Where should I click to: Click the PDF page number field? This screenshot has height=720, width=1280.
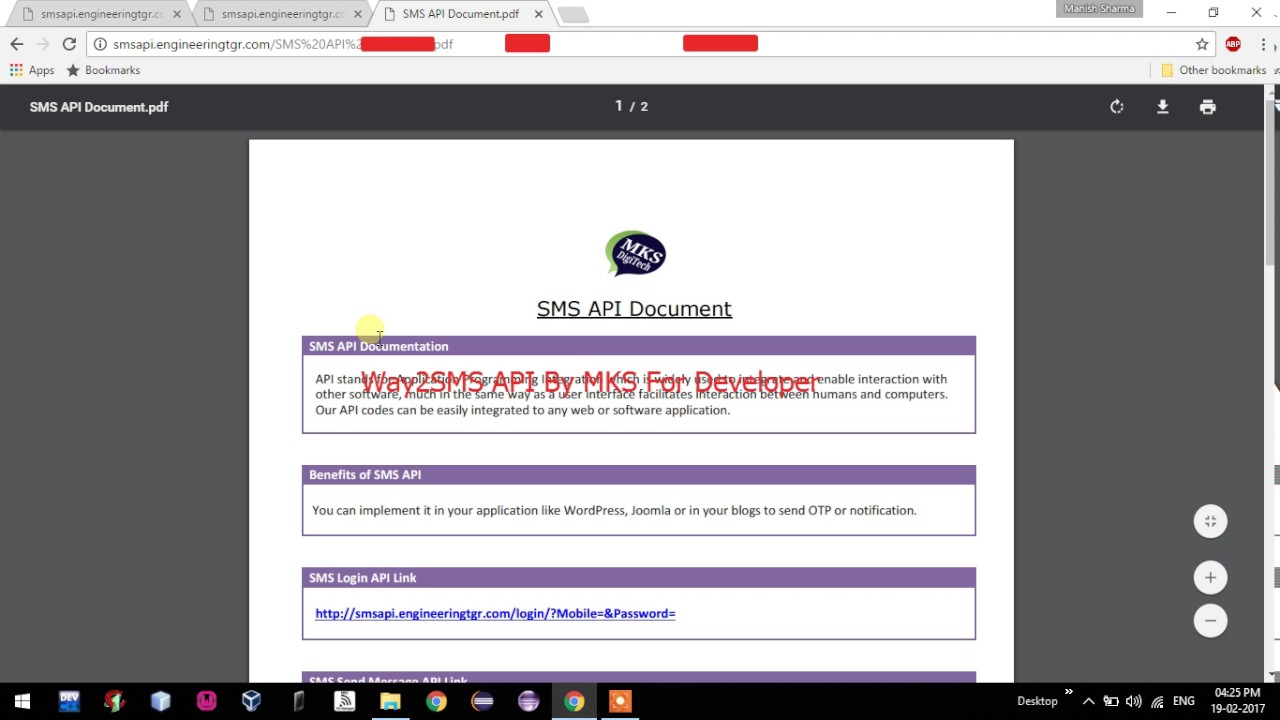[619, 106]
